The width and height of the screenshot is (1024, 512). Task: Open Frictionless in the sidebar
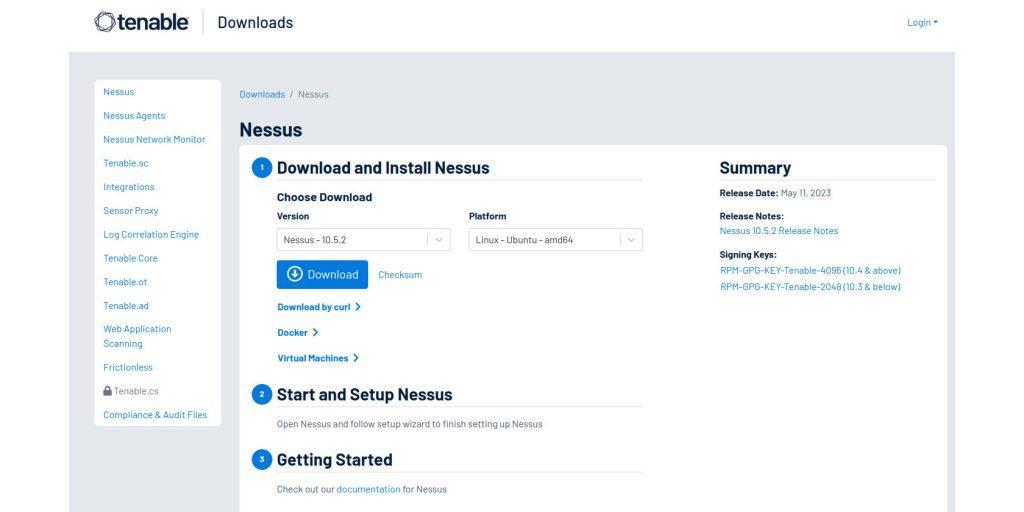click(x=127, y=367)
